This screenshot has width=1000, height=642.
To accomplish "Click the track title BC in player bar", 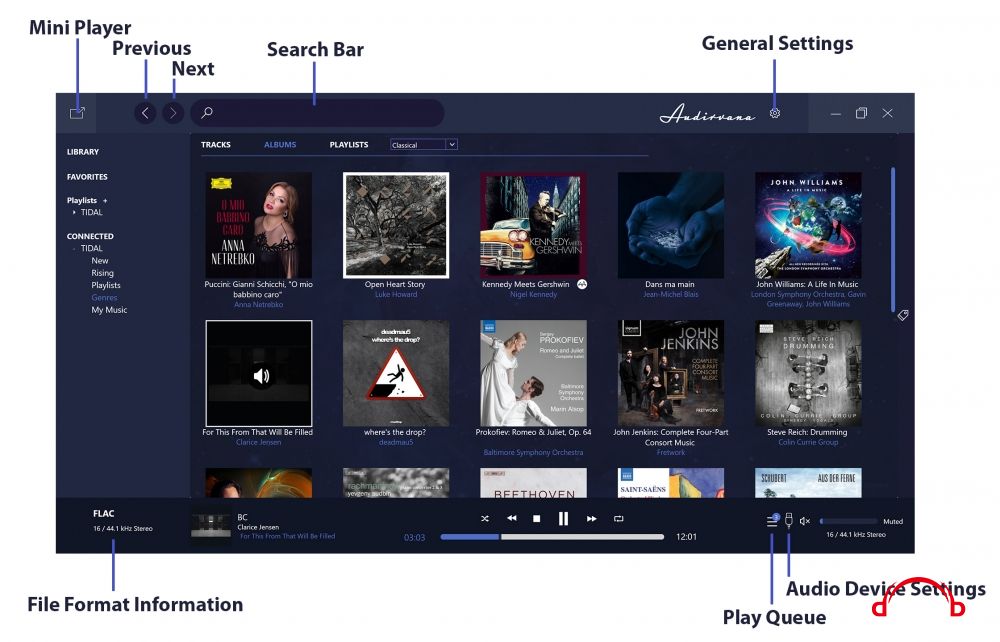I will pos(242,517).
